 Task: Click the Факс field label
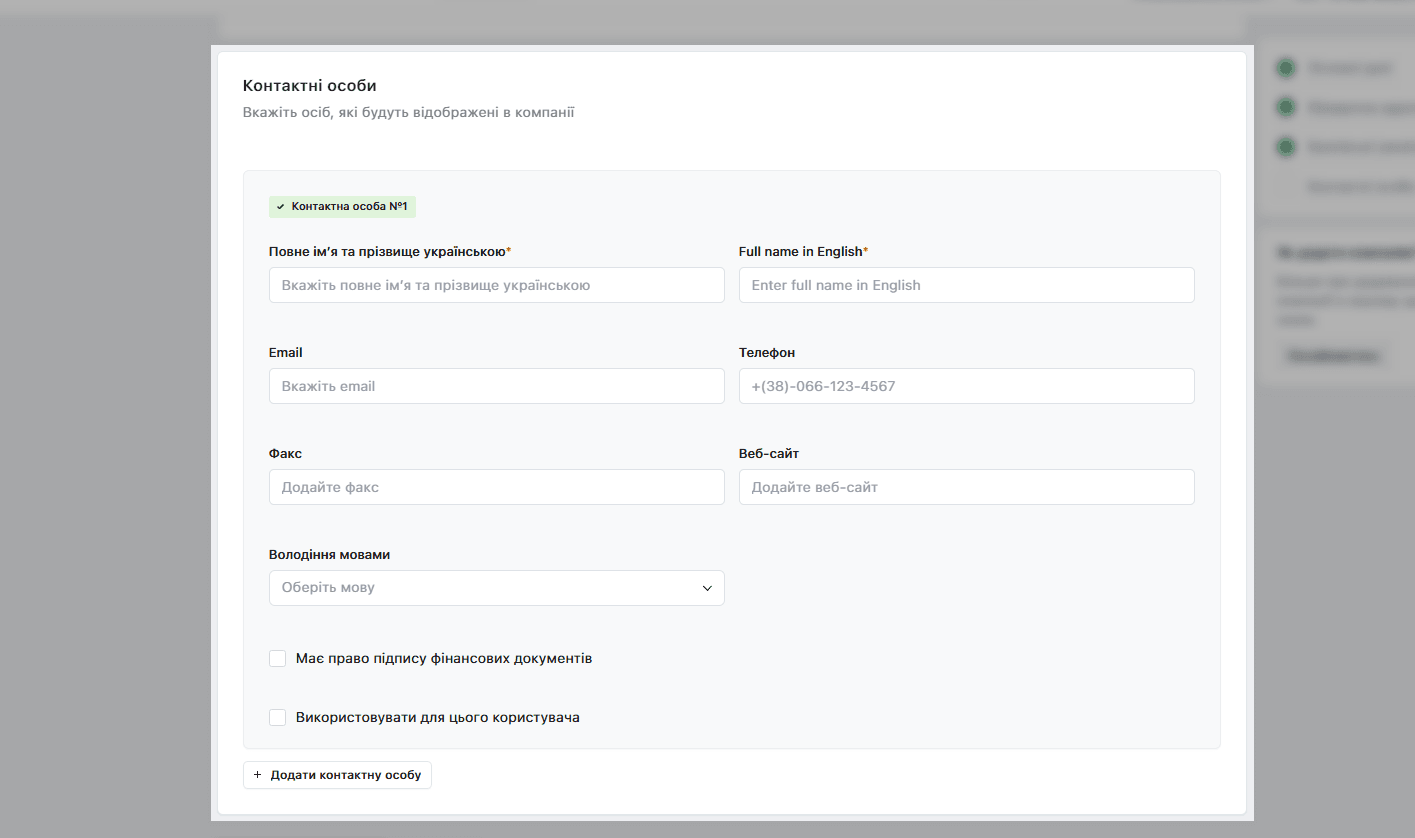[x=285, y=453]
